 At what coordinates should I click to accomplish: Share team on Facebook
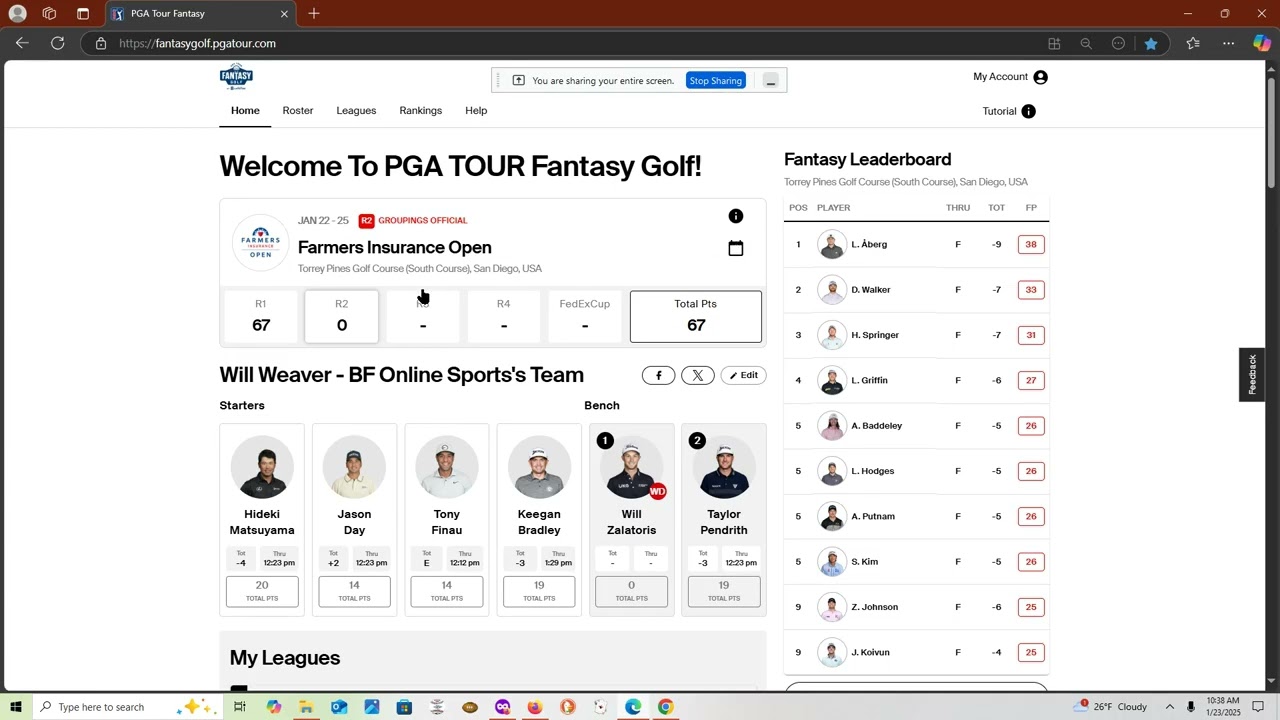658,375
